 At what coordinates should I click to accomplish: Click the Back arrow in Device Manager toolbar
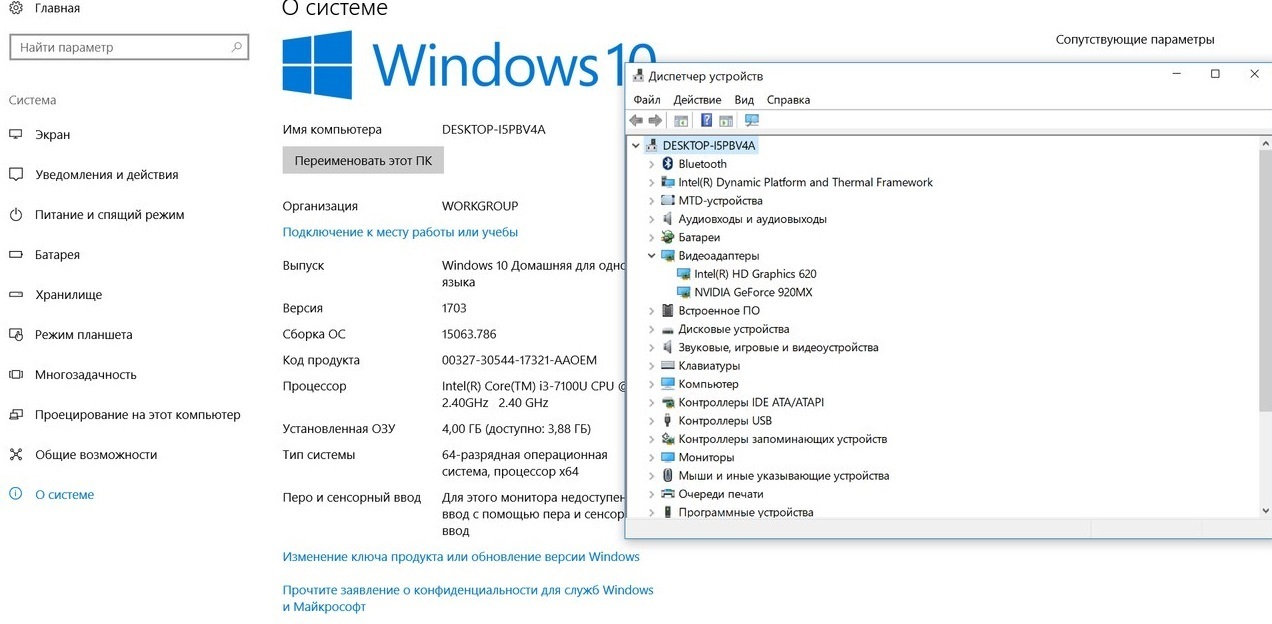(x=636, y=120)
